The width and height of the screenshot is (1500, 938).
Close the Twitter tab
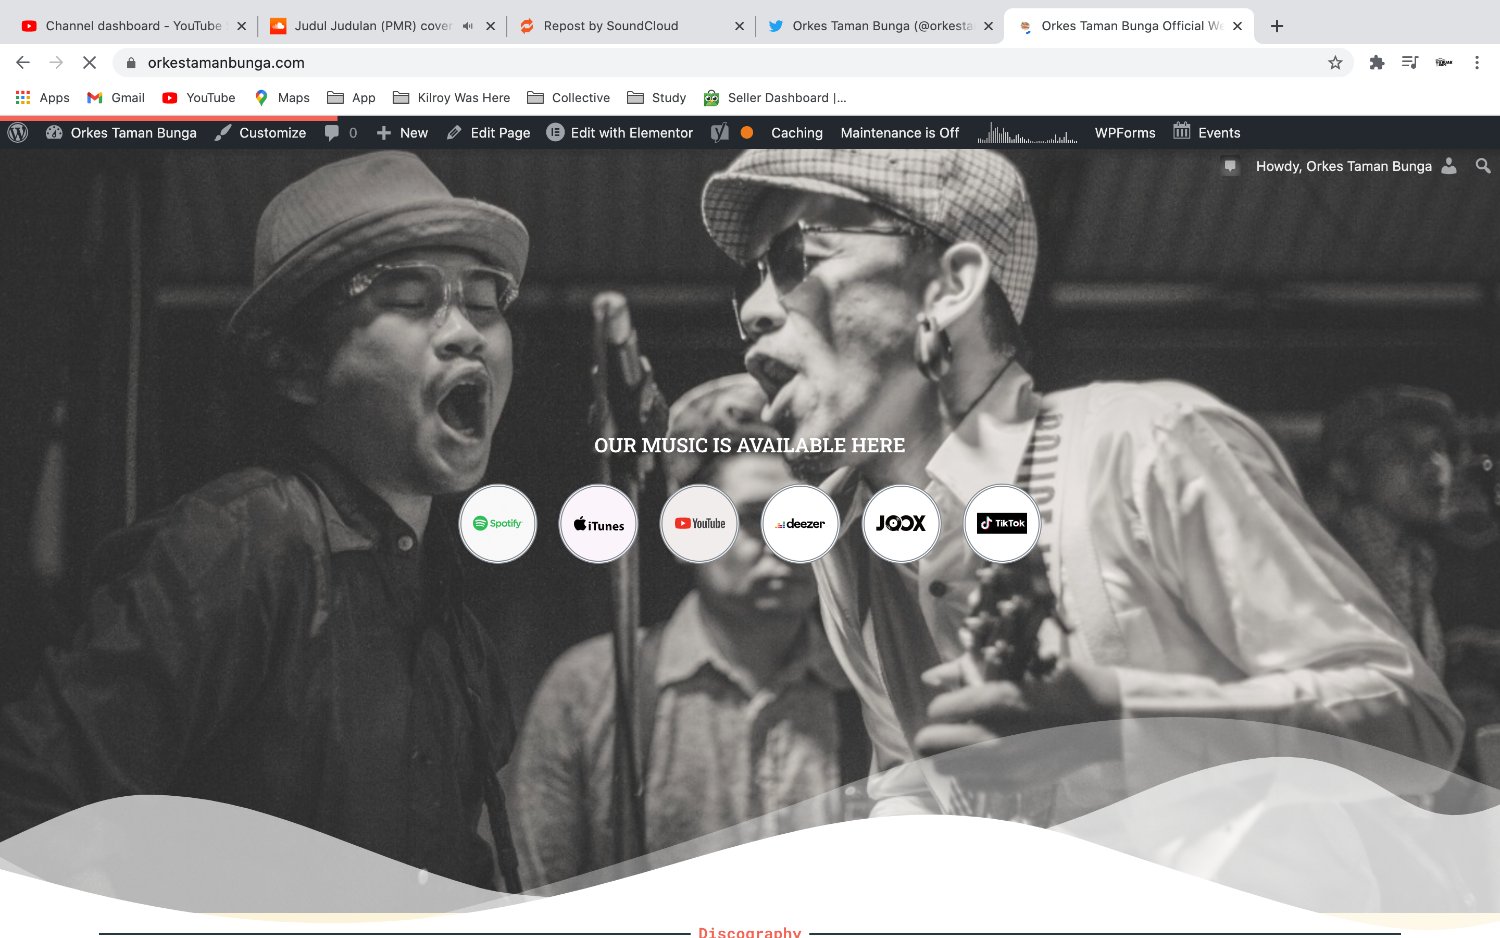click(x=988, y=26)
